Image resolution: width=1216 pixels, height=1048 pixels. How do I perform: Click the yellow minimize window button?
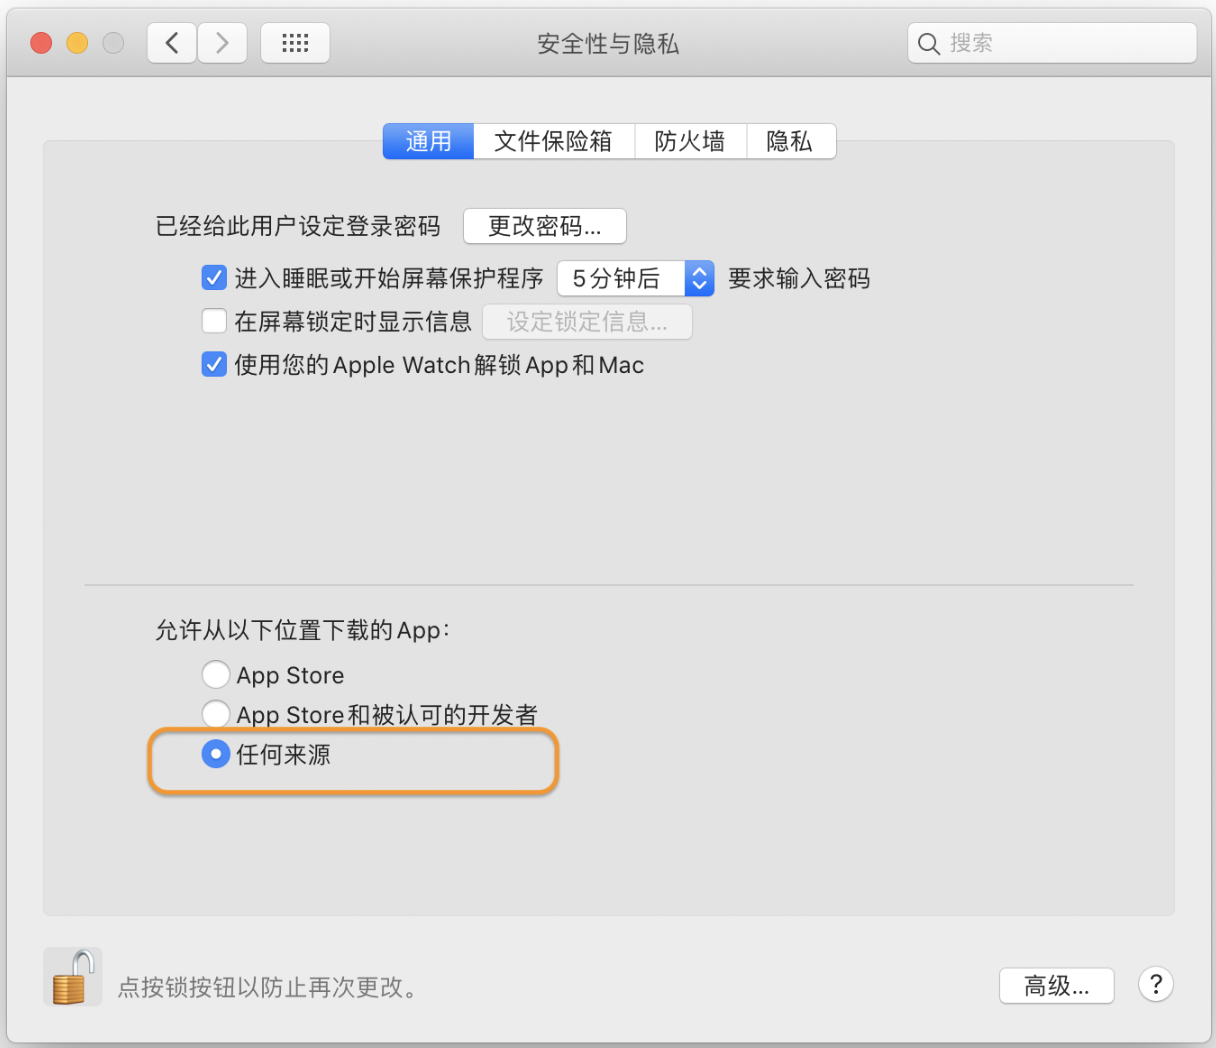point(77,43)
